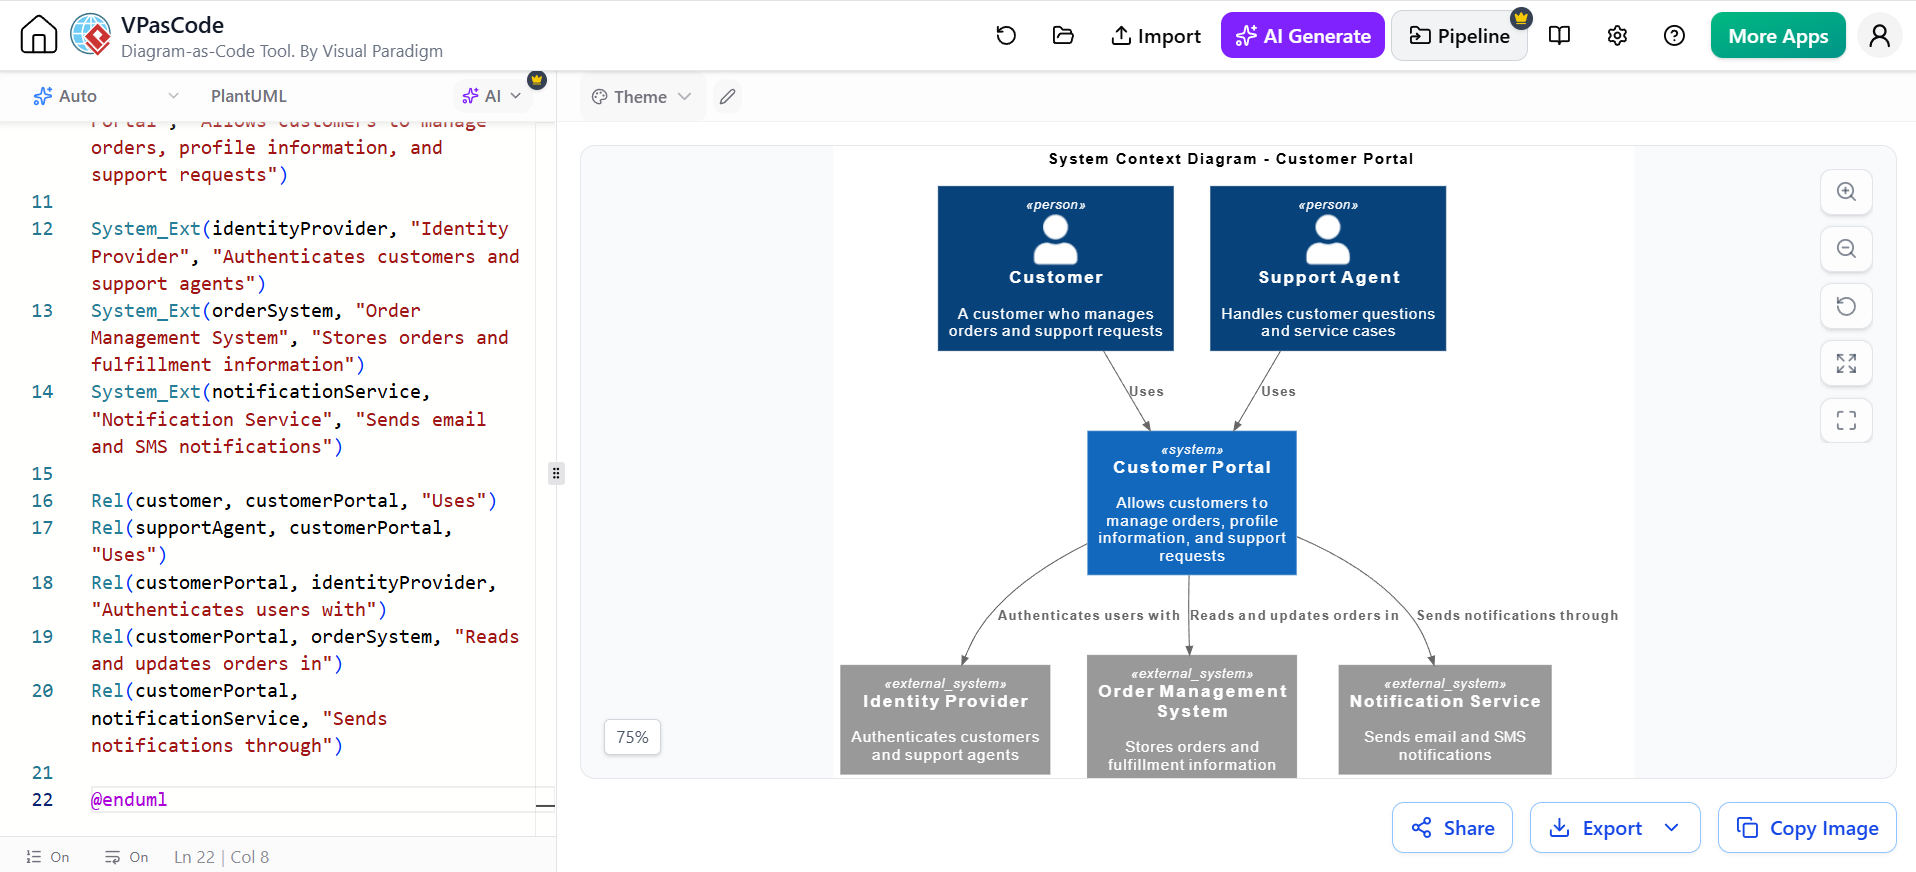
Task: Click the @enduml line in editor
Action: (x=129, y=800)
